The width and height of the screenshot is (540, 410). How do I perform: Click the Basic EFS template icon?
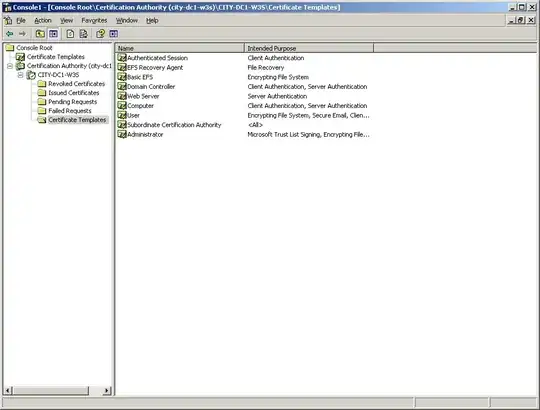coord(122,77)
